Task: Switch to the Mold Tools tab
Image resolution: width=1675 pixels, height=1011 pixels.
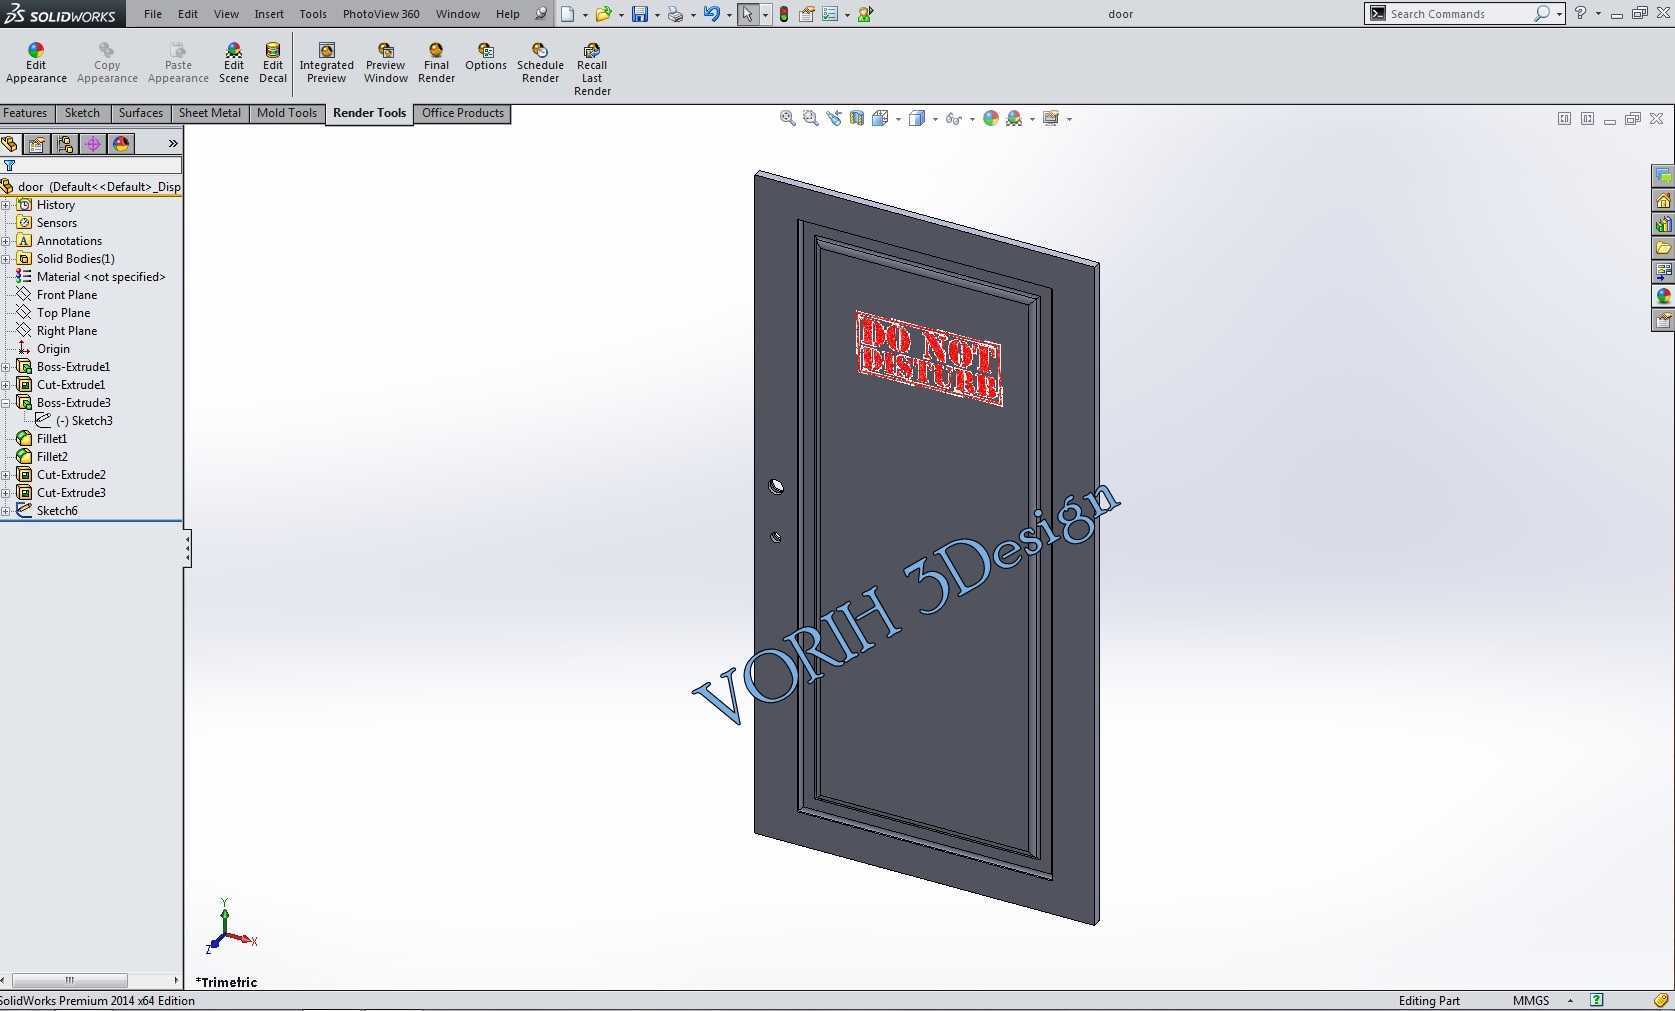Action: [x=287, y=113]
